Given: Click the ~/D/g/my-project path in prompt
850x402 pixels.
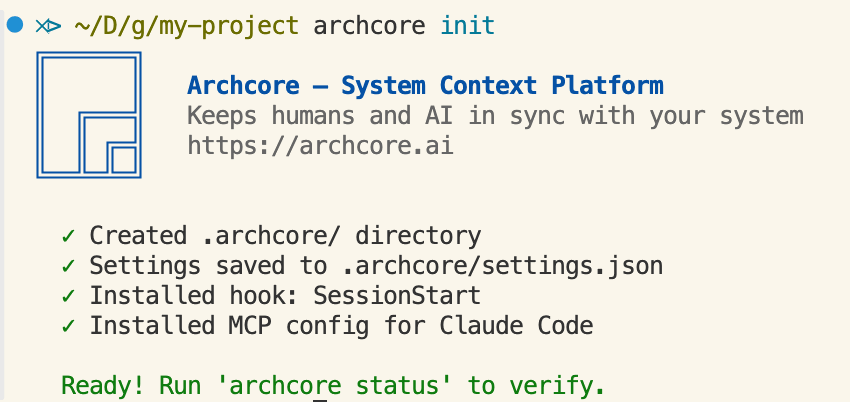Looking at the screenshot, I should 186,26.
